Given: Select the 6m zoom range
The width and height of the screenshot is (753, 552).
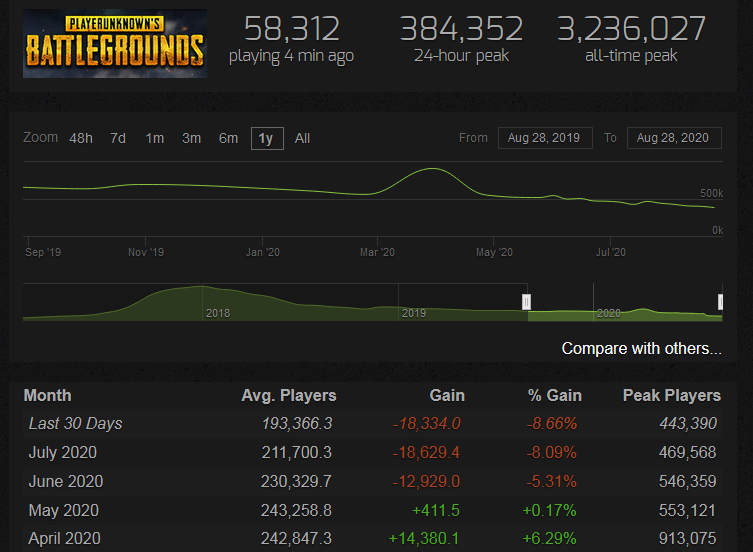Looking at the screenshot, I should point(228,138).
